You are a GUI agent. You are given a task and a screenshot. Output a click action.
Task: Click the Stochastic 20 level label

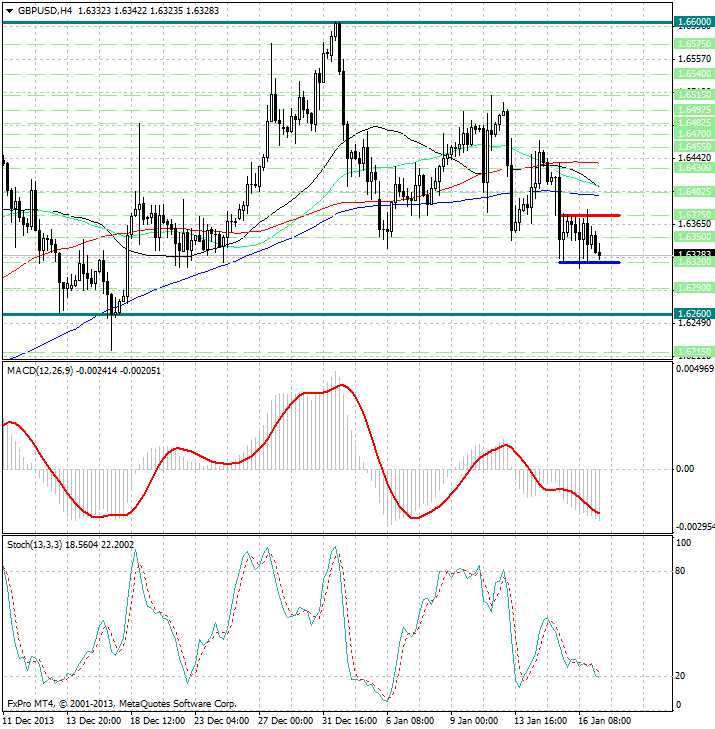coord(680,676)
